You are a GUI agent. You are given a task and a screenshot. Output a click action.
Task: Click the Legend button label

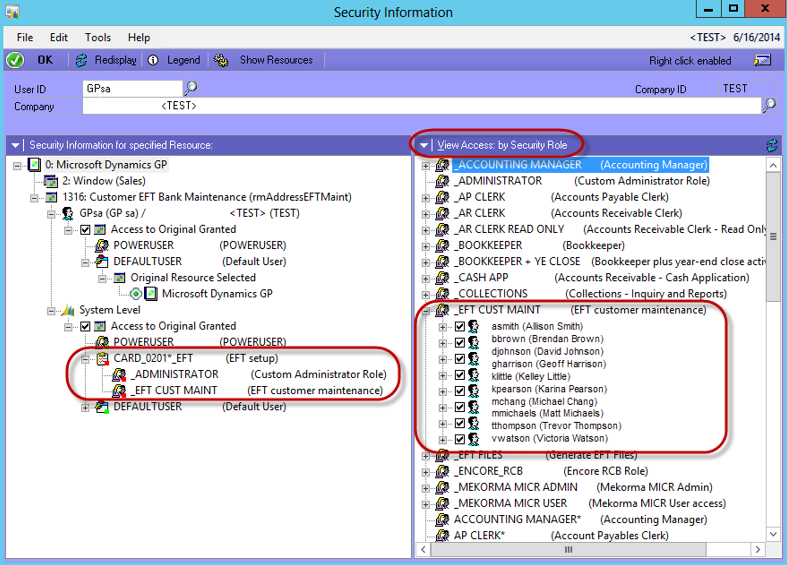pos(184,60)
